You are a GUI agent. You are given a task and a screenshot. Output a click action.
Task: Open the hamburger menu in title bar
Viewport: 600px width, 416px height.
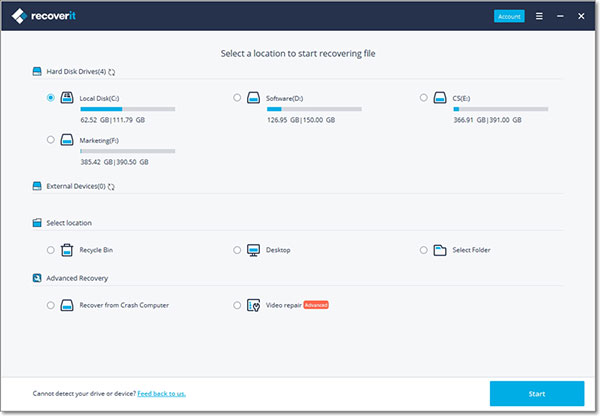539,16
